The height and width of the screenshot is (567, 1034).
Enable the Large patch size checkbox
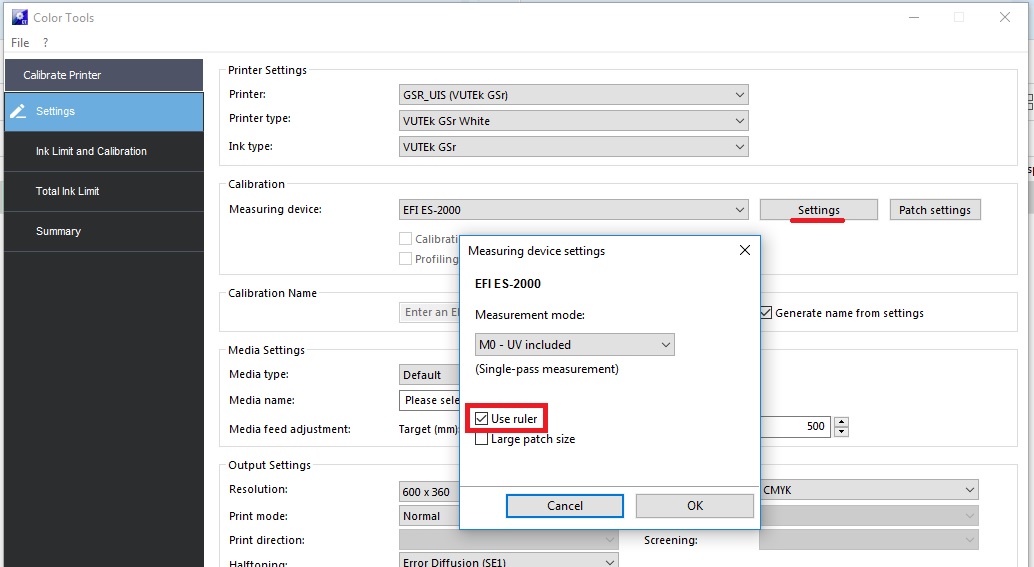tap(481, 439)
